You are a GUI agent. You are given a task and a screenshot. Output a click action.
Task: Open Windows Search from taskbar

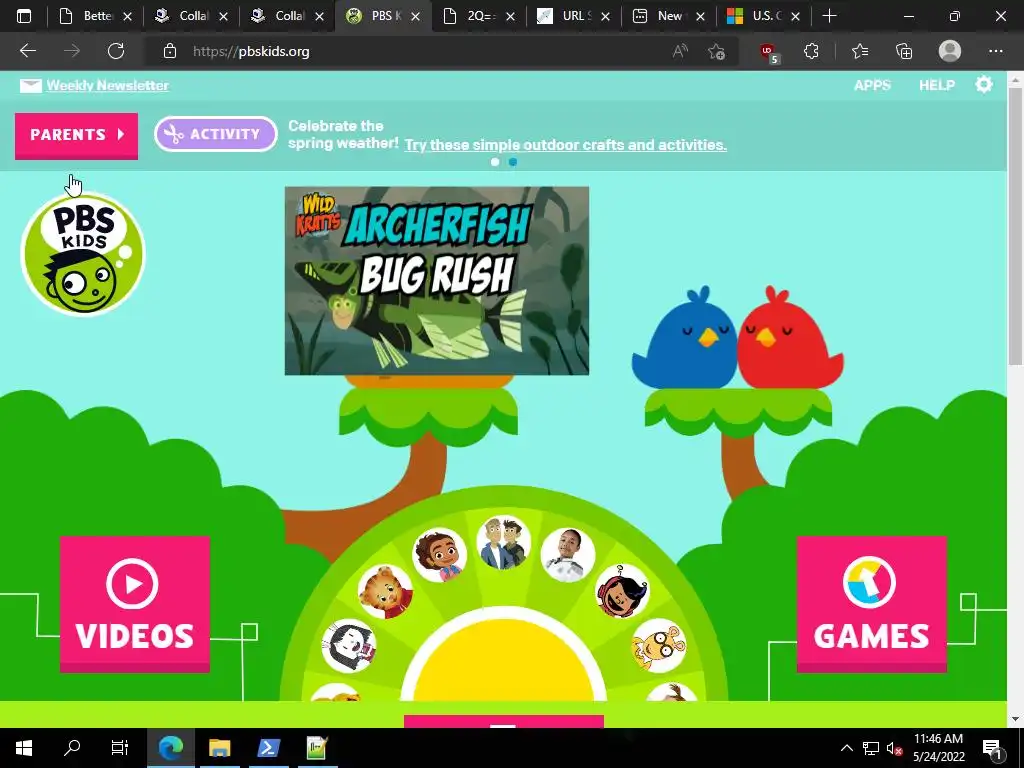[72, 748]
